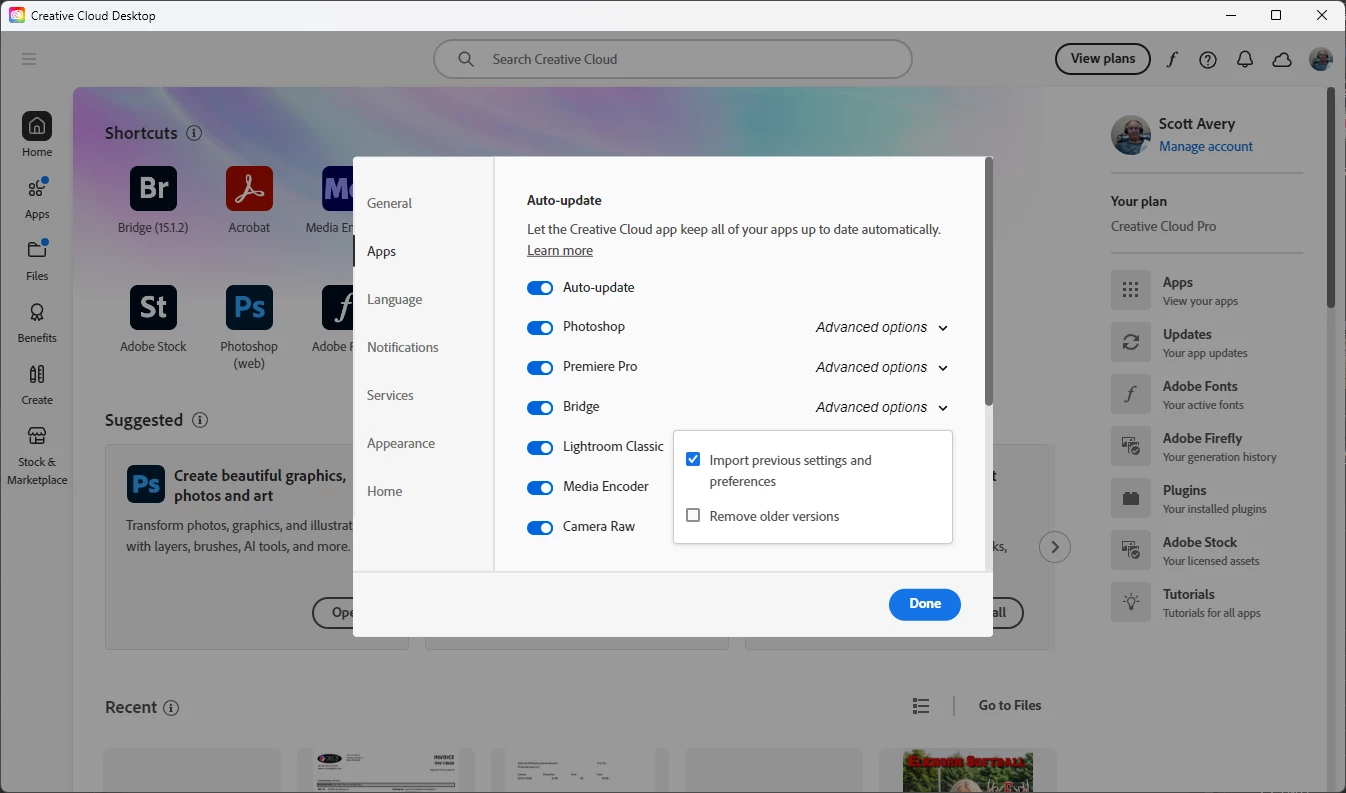The height and width of the screenshot is (793, 1346).
Task: Toggle auto-update for Bridge
Action: tap(540, 408)
